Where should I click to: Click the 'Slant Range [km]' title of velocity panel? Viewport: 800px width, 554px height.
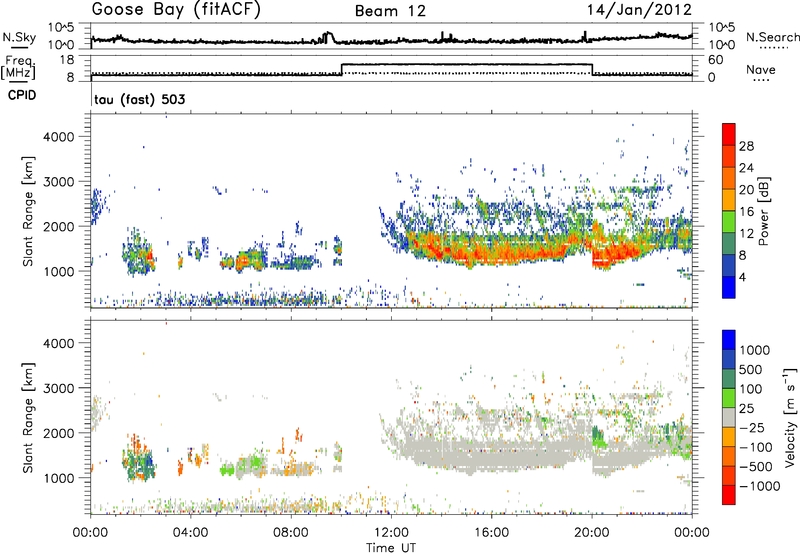coord(28,417)
